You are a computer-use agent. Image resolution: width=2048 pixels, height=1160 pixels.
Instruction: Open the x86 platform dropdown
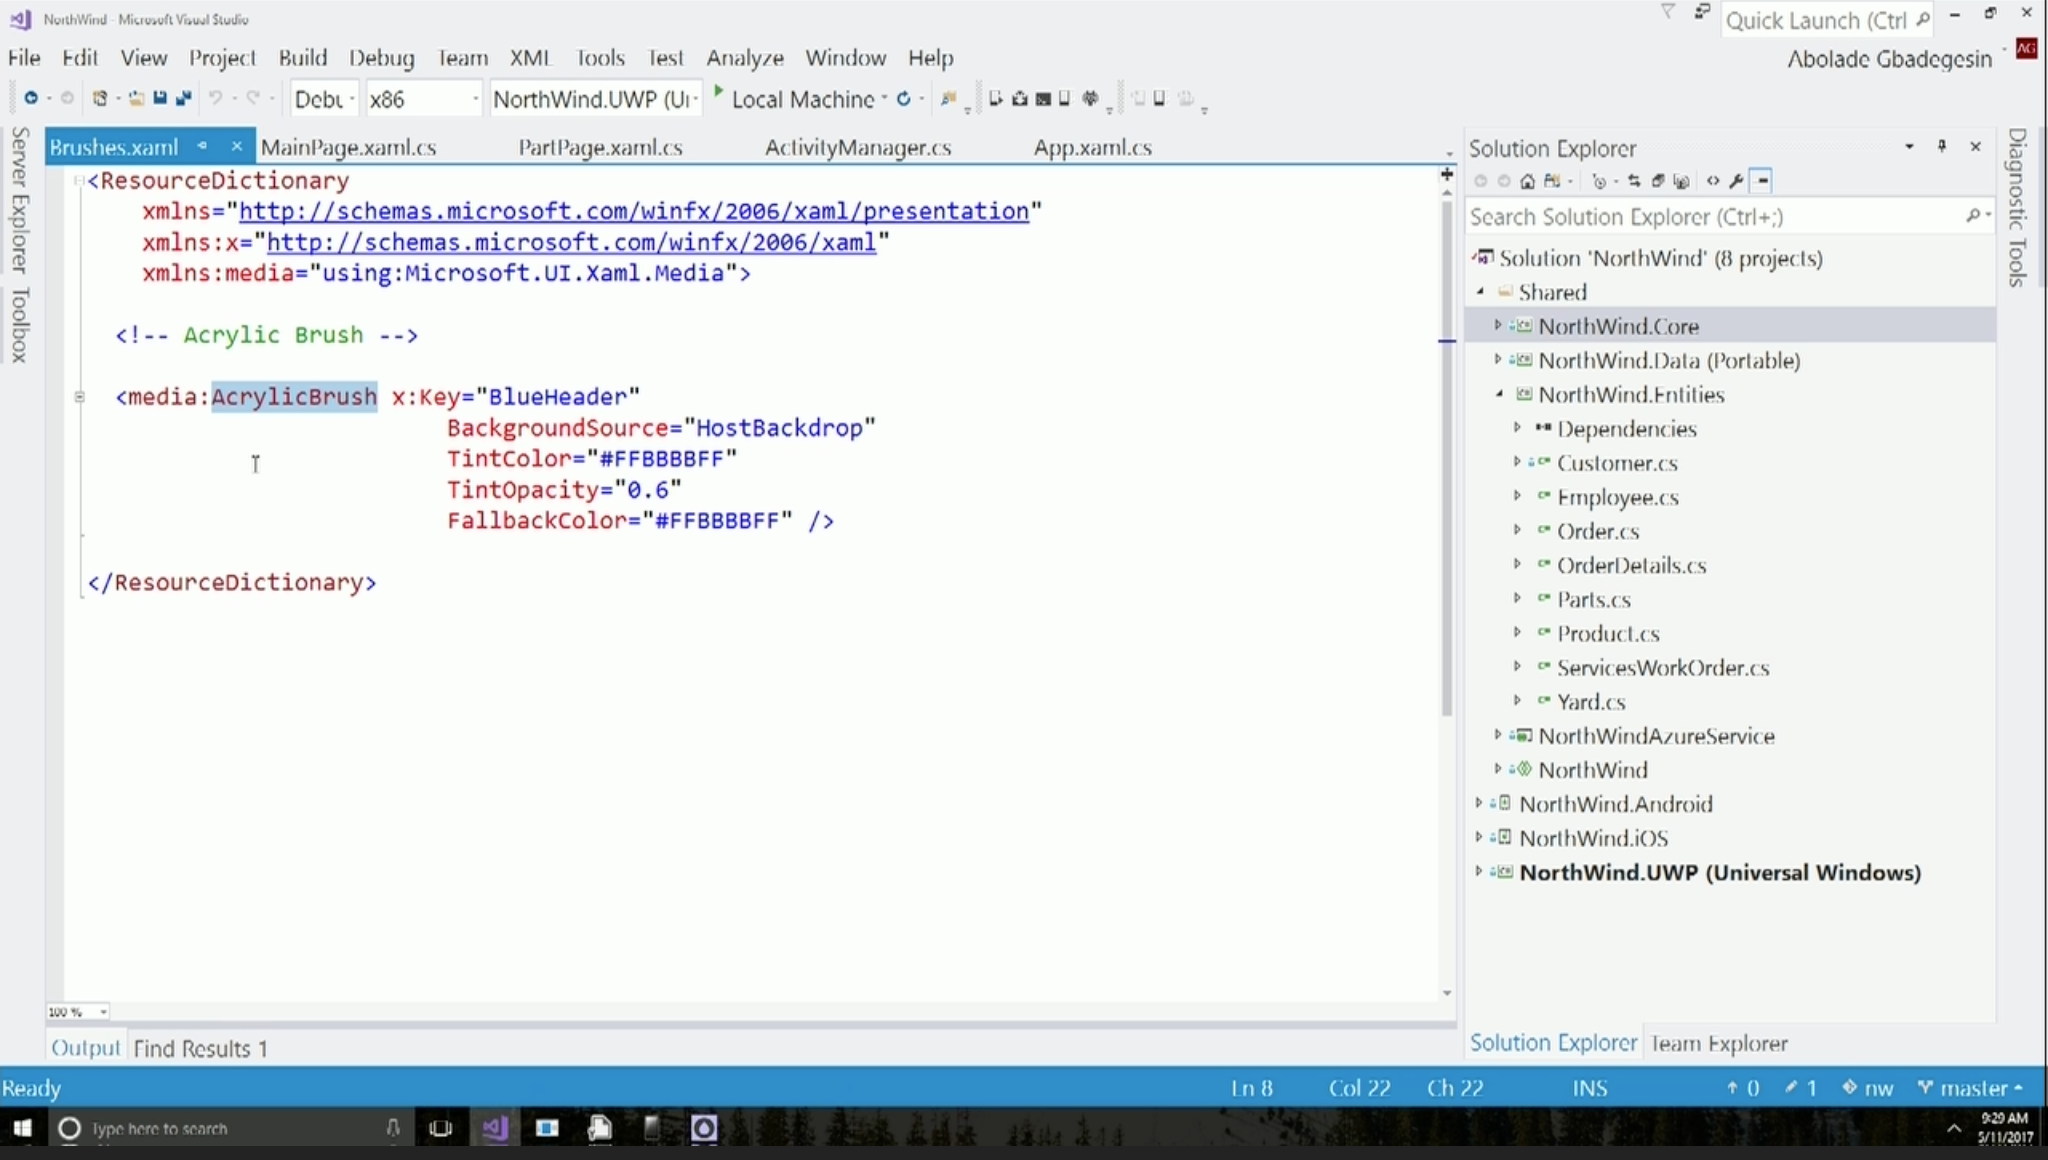[x=475, y=99]
